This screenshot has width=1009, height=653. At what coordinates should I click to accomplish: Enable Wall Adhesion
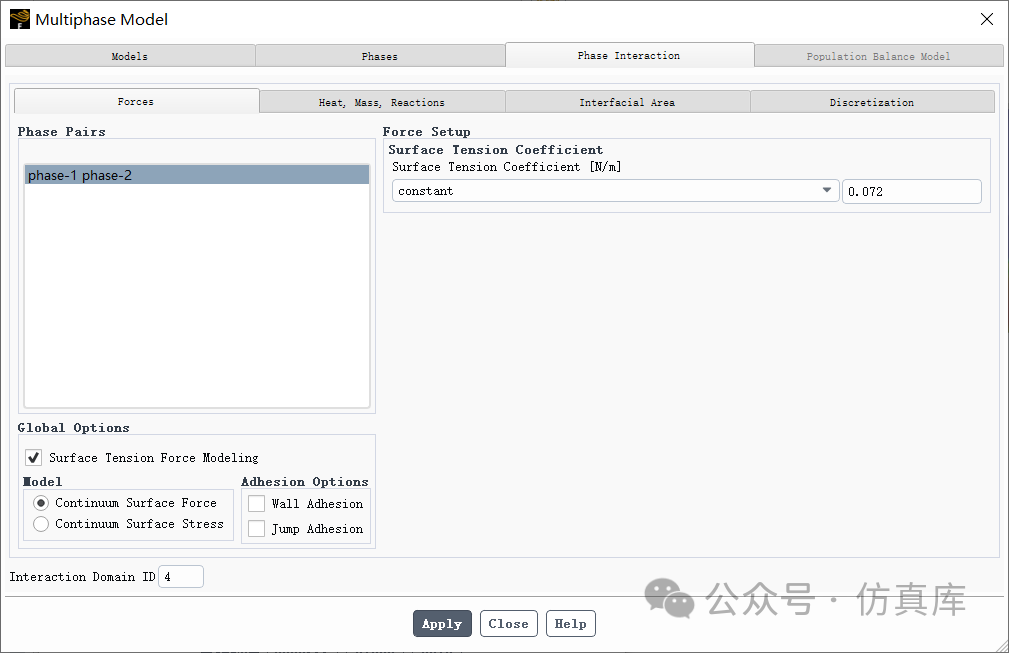point(256,503)
